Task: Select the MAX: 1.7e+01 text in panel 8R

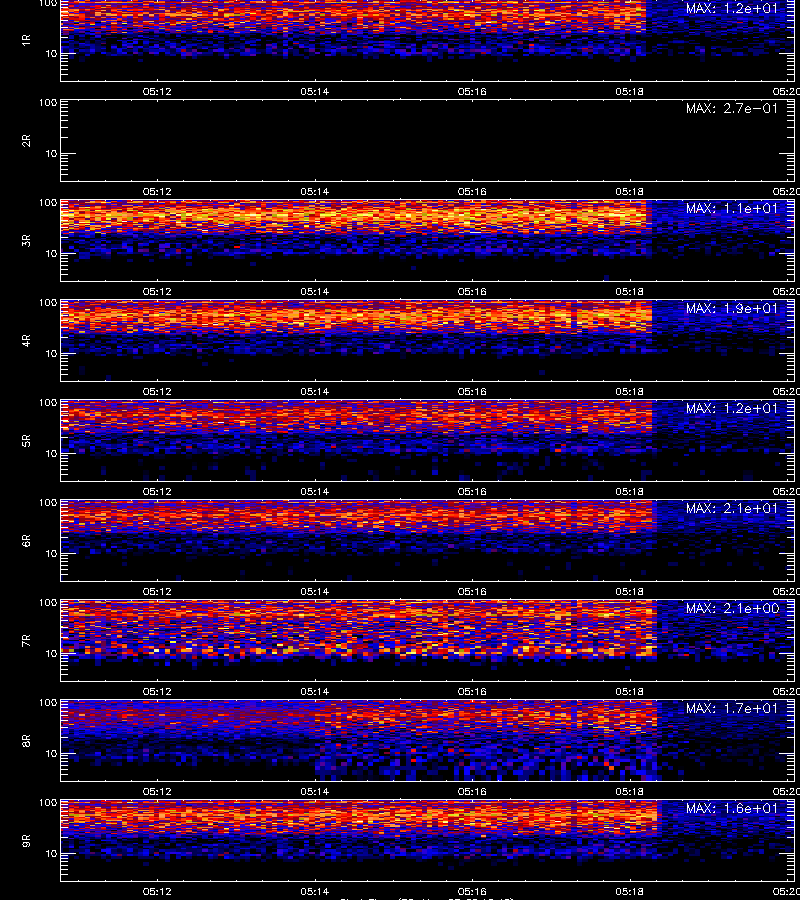Action: (732, 708)
